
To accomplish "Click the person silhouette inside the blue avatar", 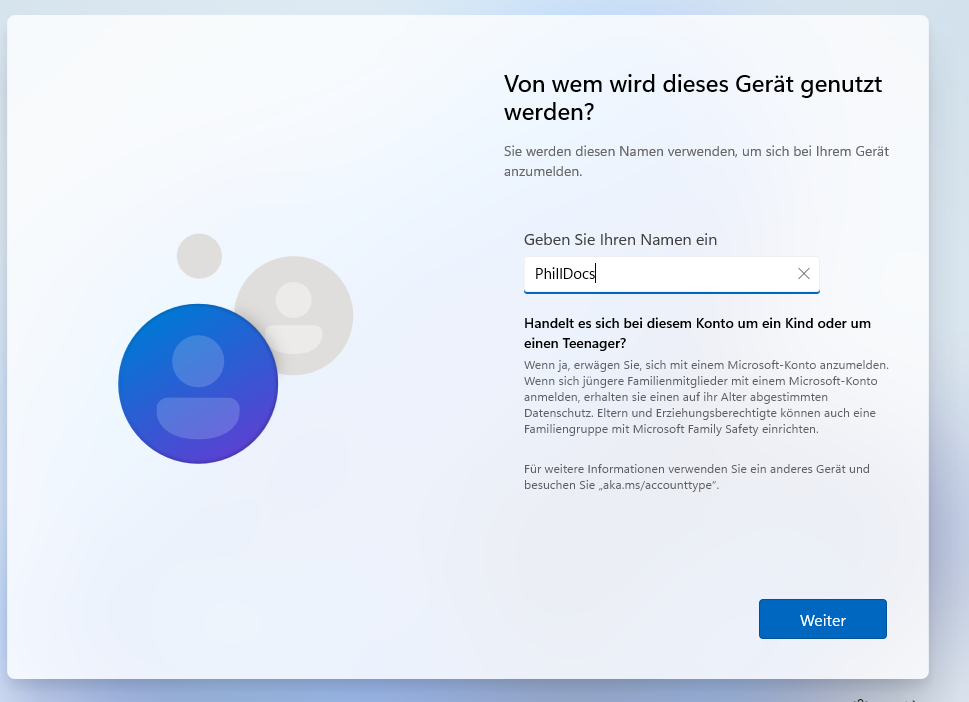I will click(198, 383).
